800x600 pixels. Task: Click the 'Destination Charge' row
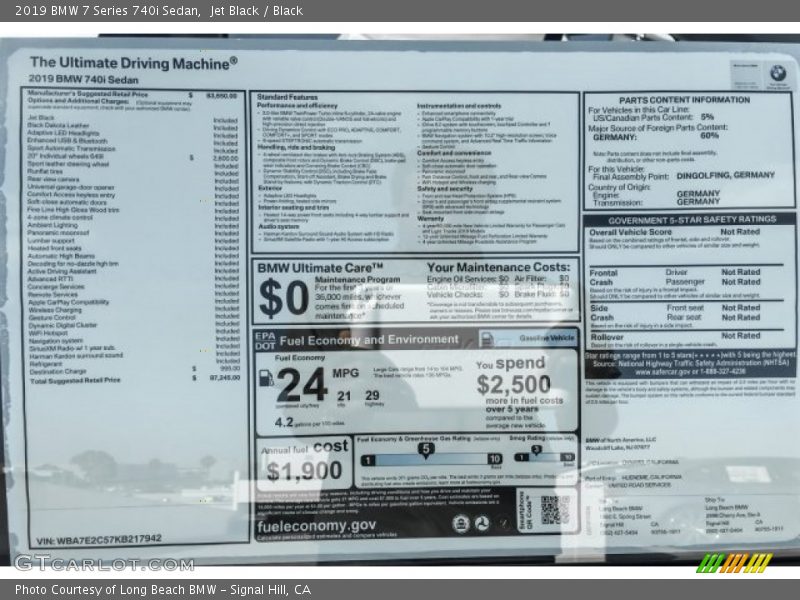coord(134,371)
